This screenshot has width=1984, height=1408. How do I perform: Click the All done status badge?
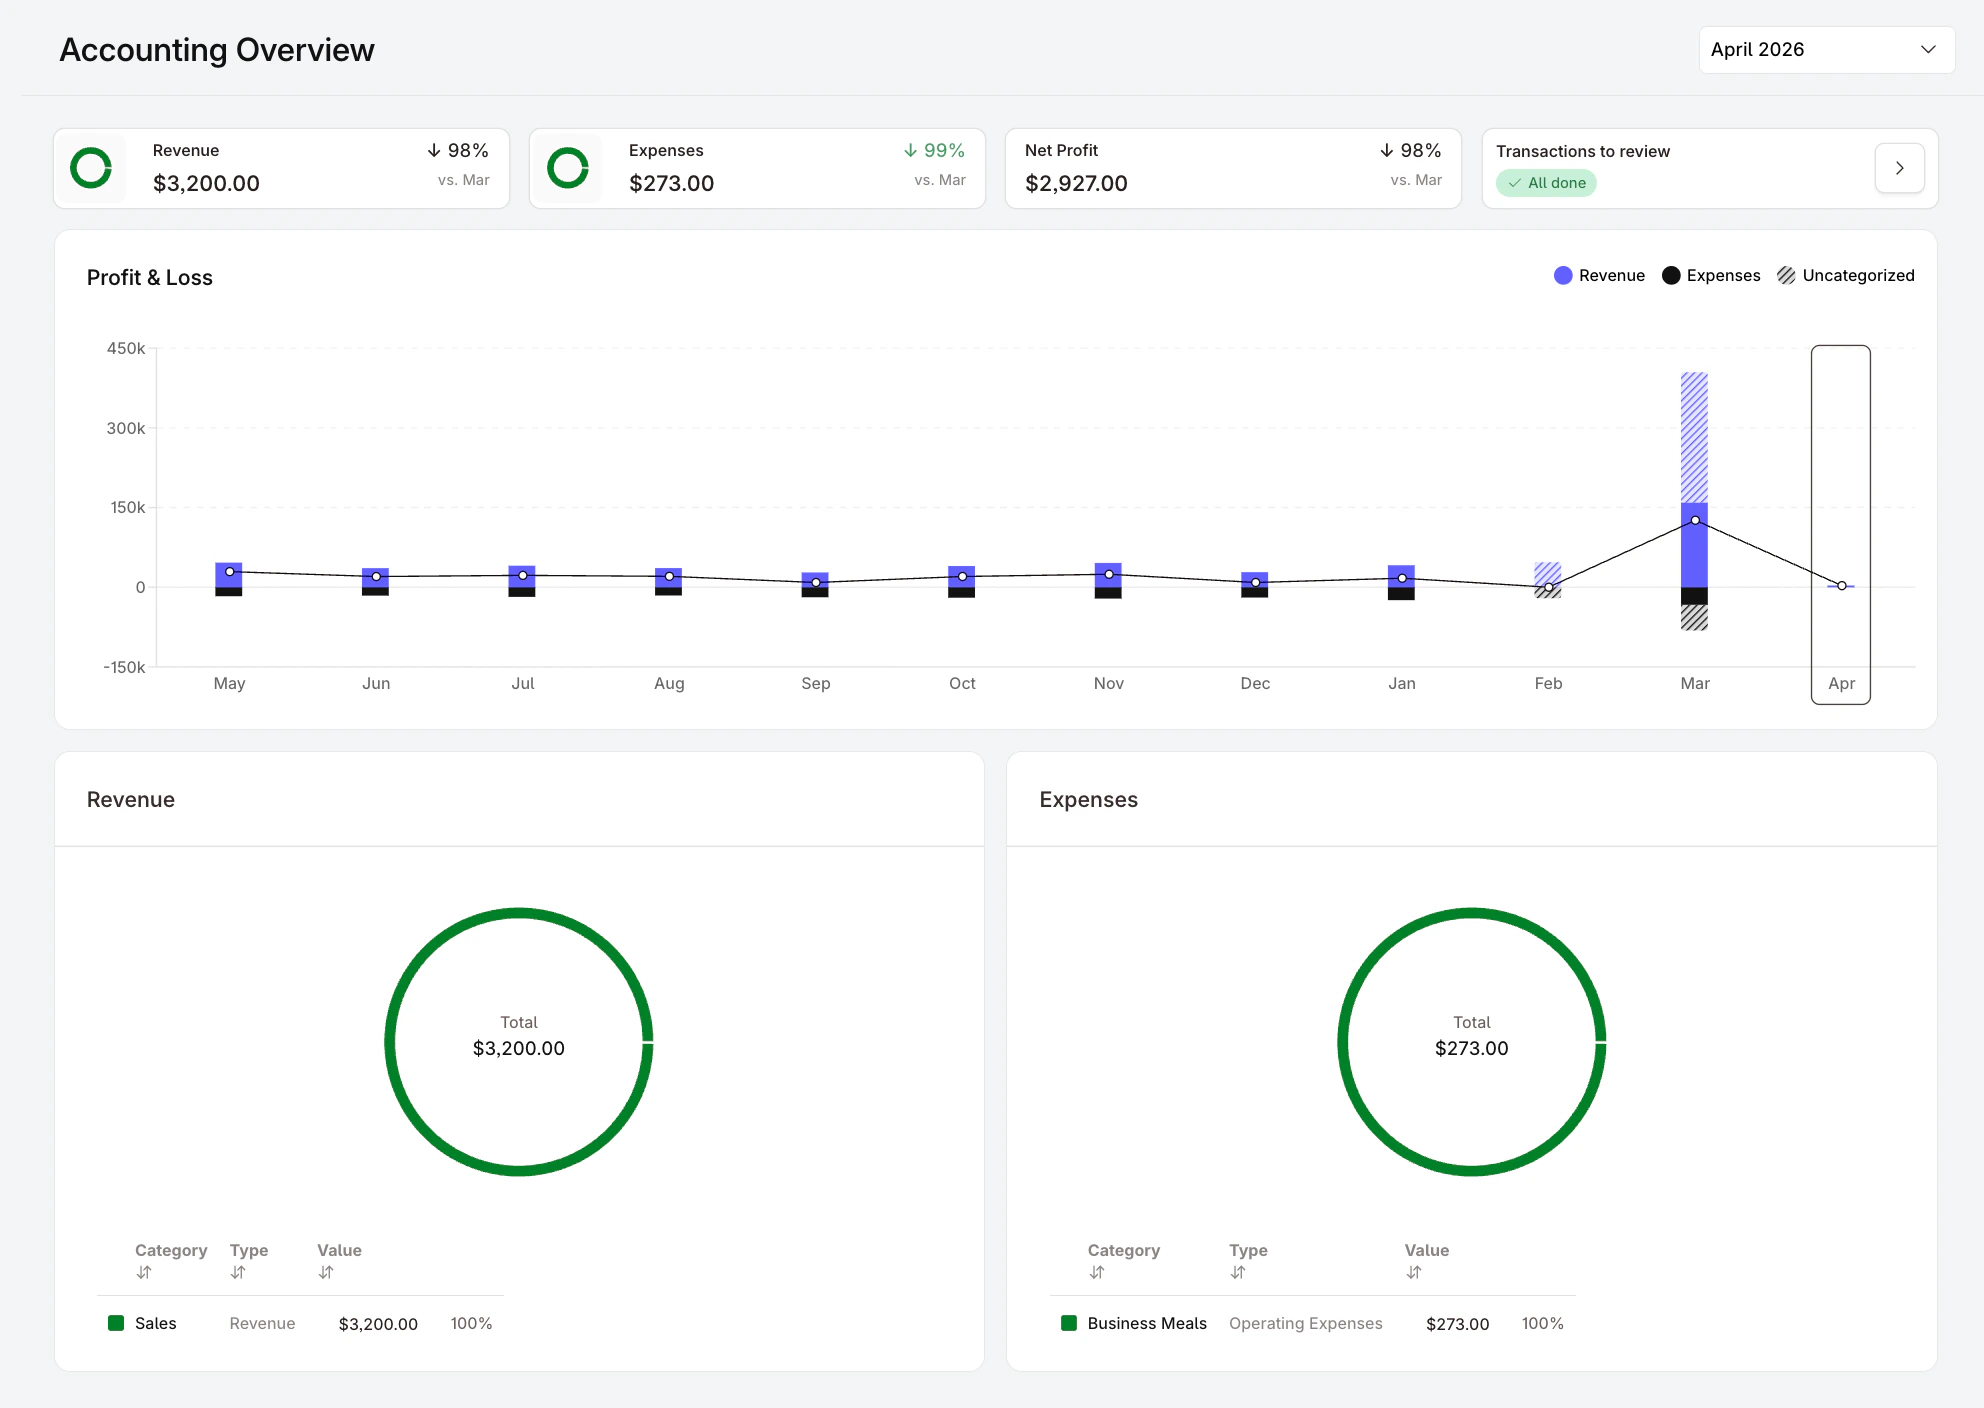pyautogui.click(x=1546, y=183)
